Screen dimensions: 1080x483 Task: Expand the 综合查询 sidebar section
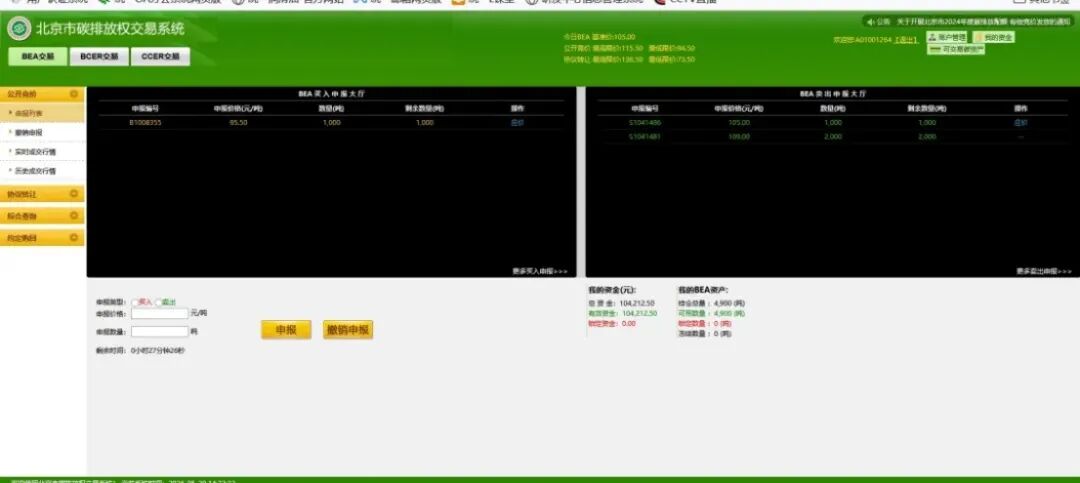[42, 216]
